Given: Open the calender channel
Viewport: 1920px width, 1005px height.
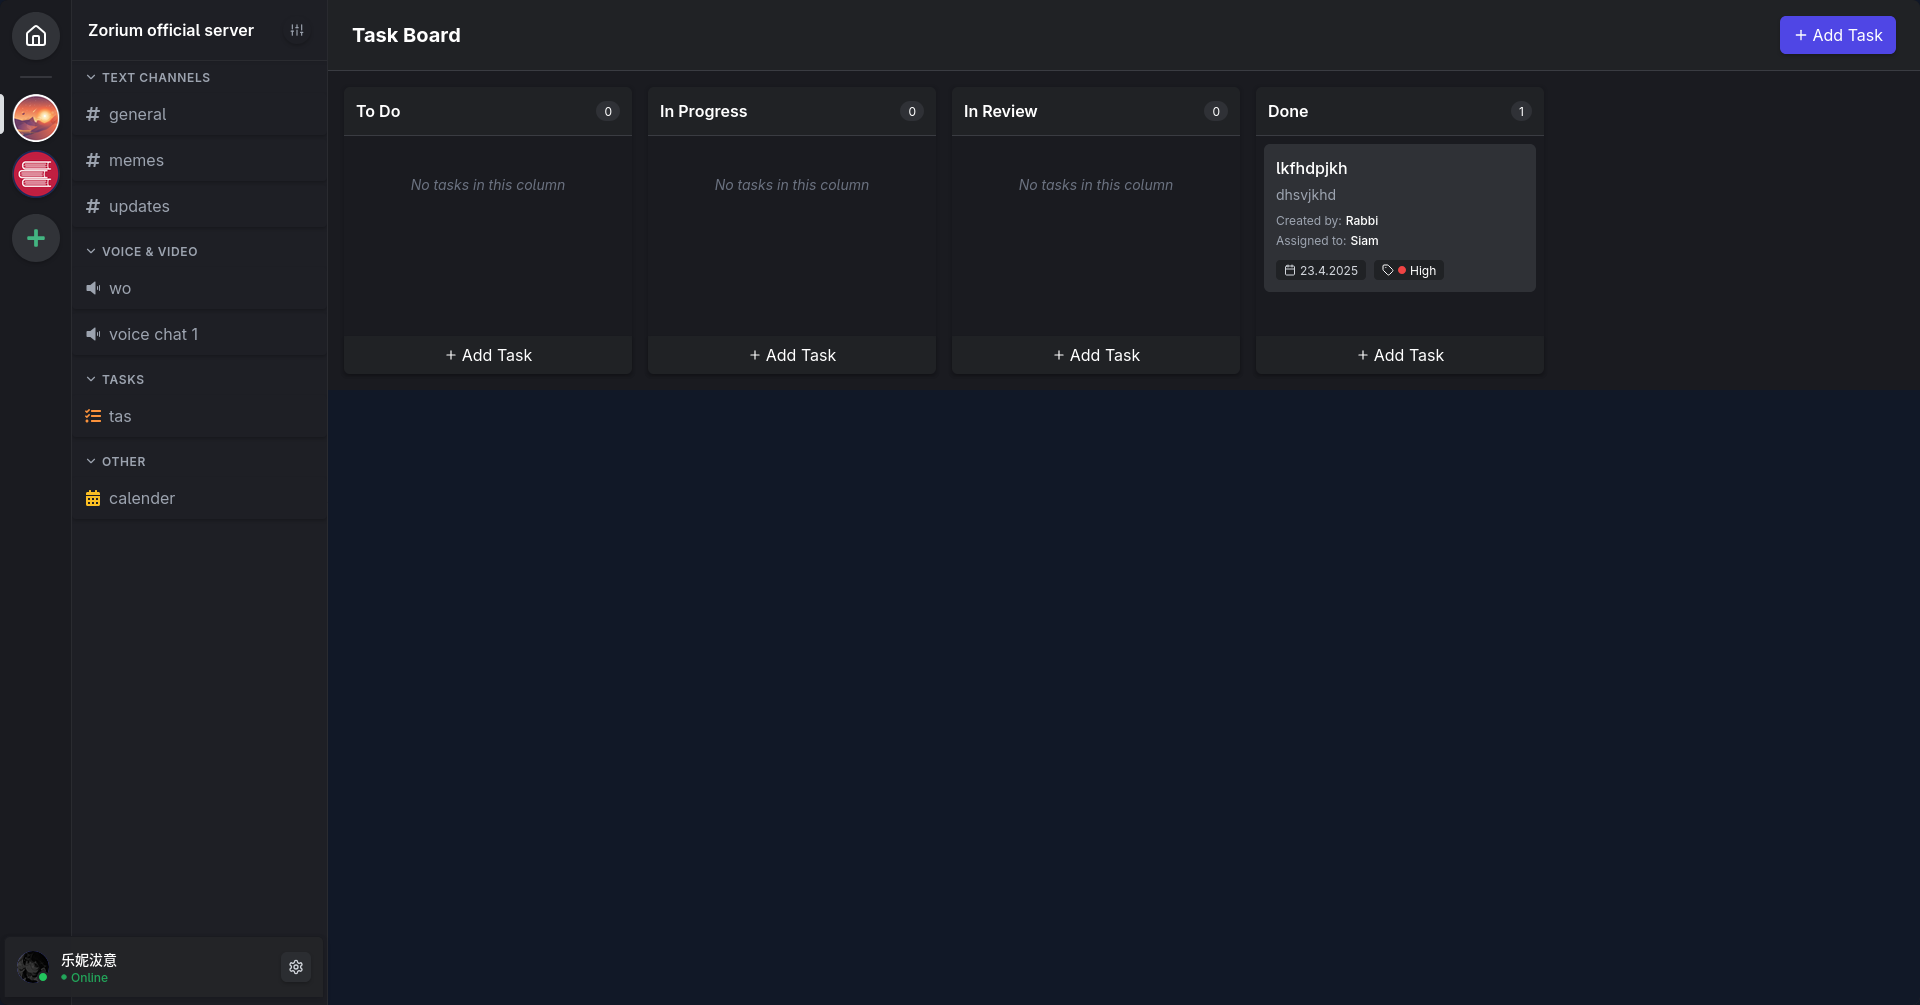Looking at the screenshot, I should coord(142,498).
